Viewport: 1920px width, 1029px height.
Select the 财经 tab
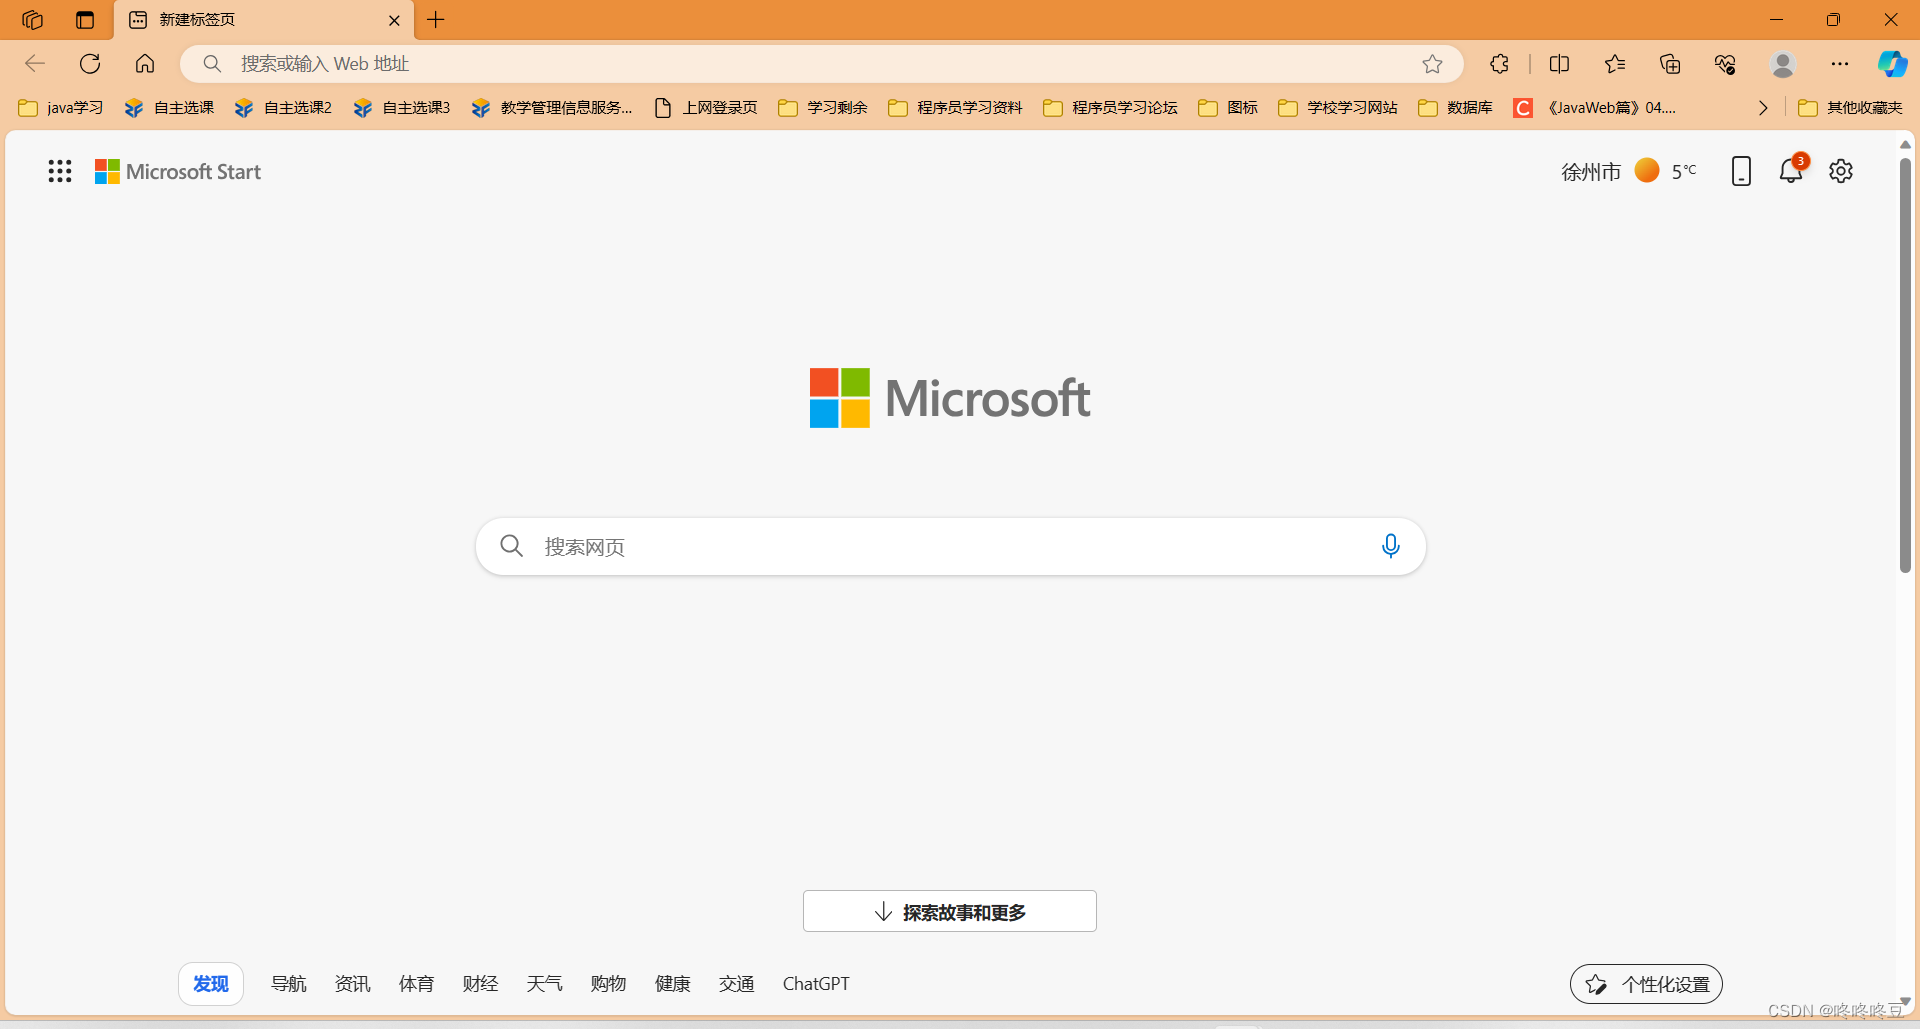pos(481,984)
